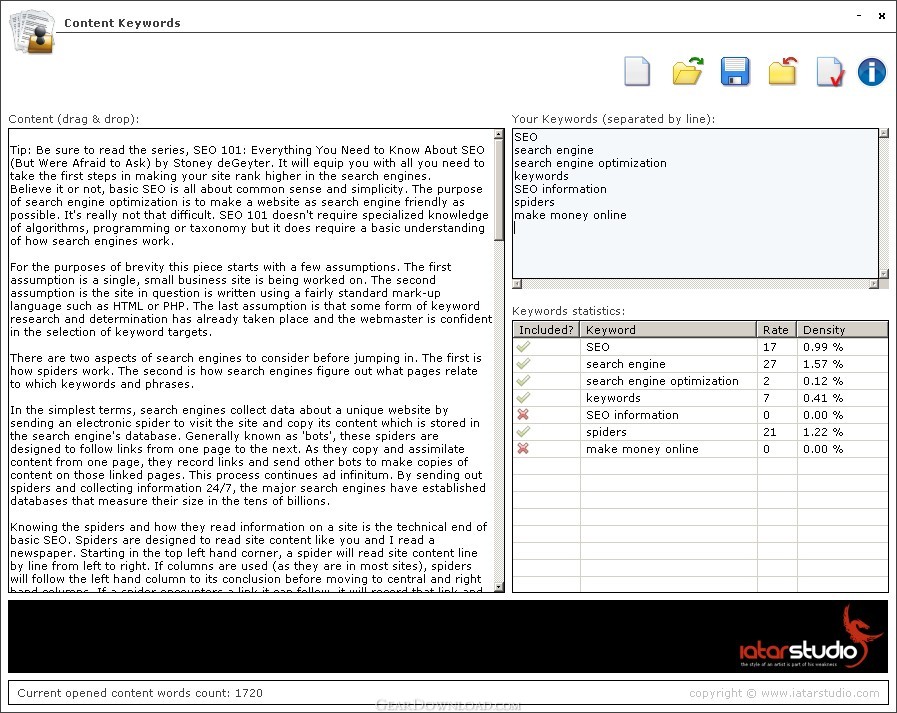Viewport: 897px width, 713px height.
Task: Click the Density value 0.12 %
Action: tap(823, 381)
